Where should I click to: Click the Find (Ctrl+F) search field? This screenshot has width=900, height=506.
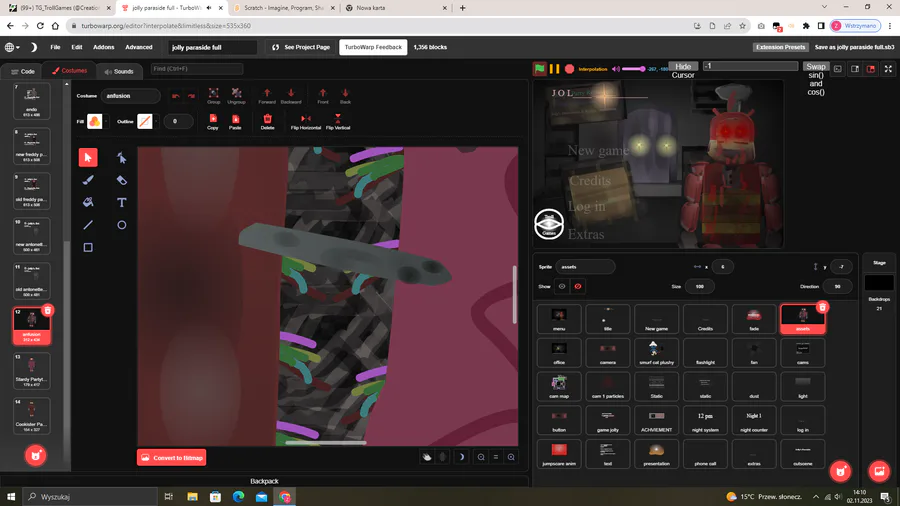coord(196,69)
